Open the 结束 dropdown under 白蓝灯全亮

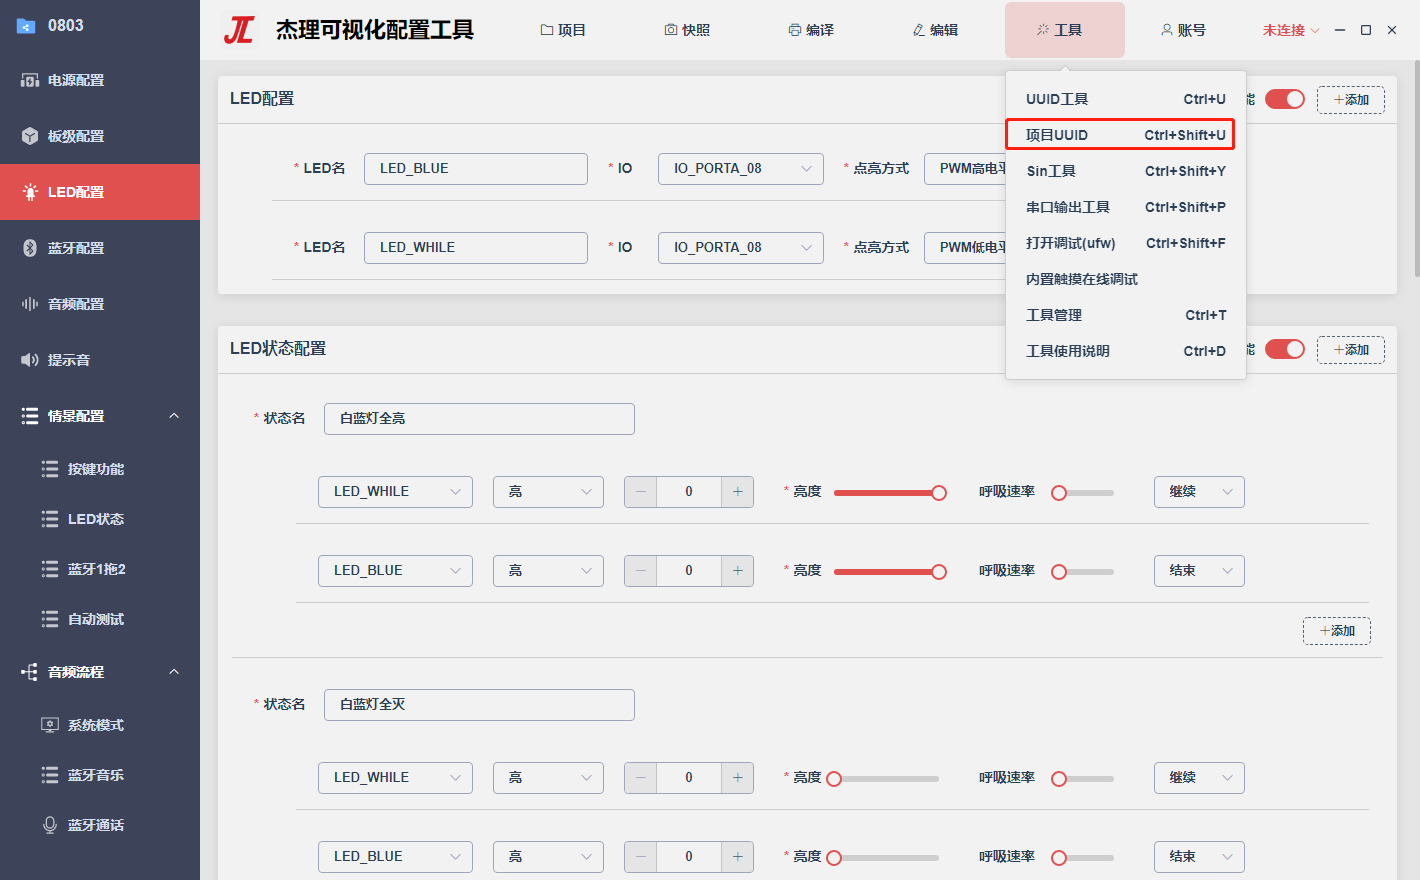coord(1199,571)
